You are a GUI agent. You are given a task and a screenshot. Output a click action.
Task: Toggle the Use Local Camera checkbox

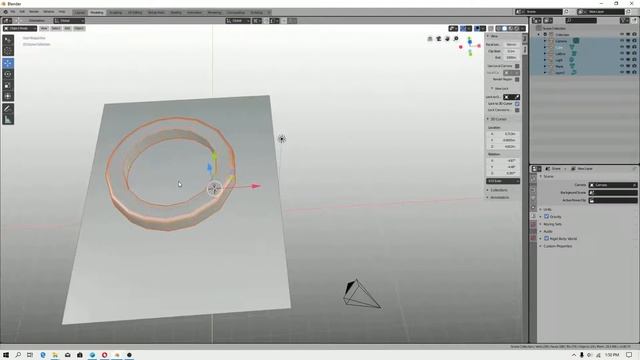pos(517,66)
